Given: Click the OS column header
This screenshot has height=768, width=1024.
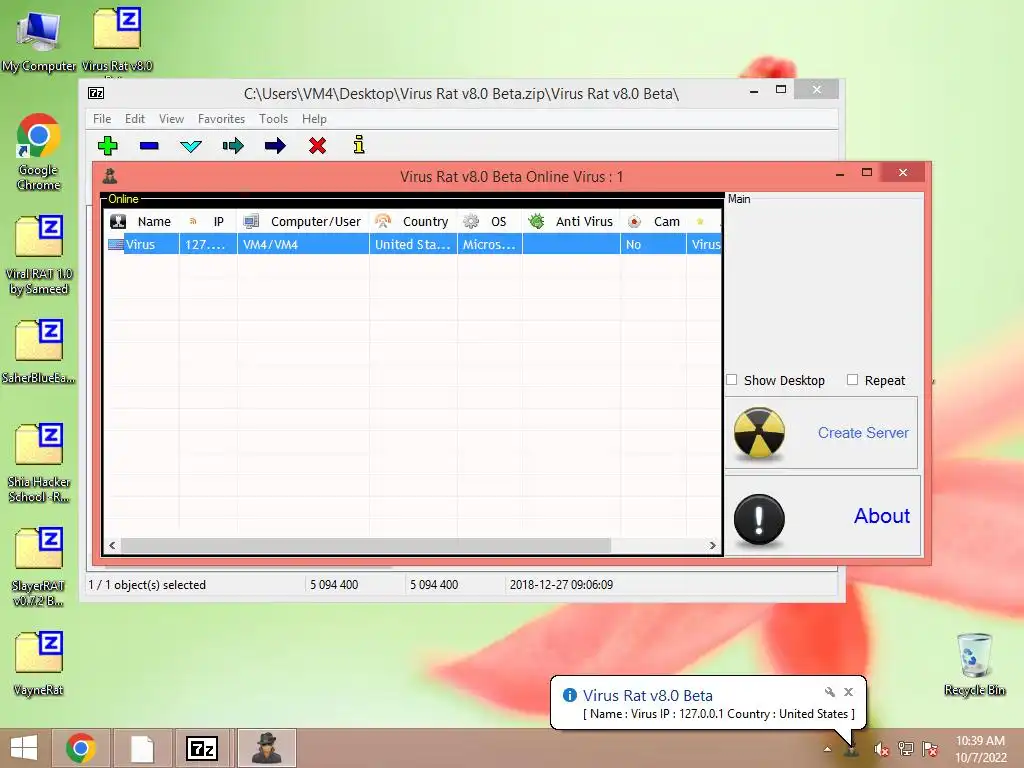Looking at the screenshot, I should pos(490,221).
